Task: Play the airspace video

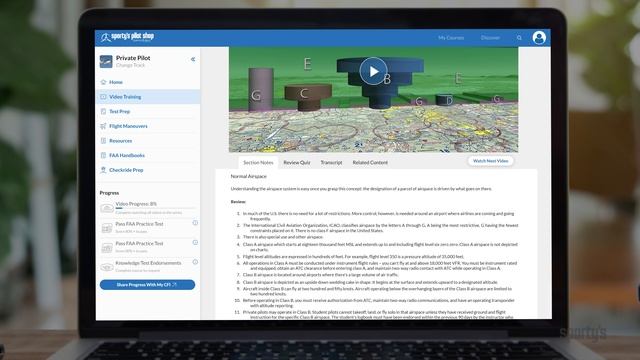Action: 373,71
